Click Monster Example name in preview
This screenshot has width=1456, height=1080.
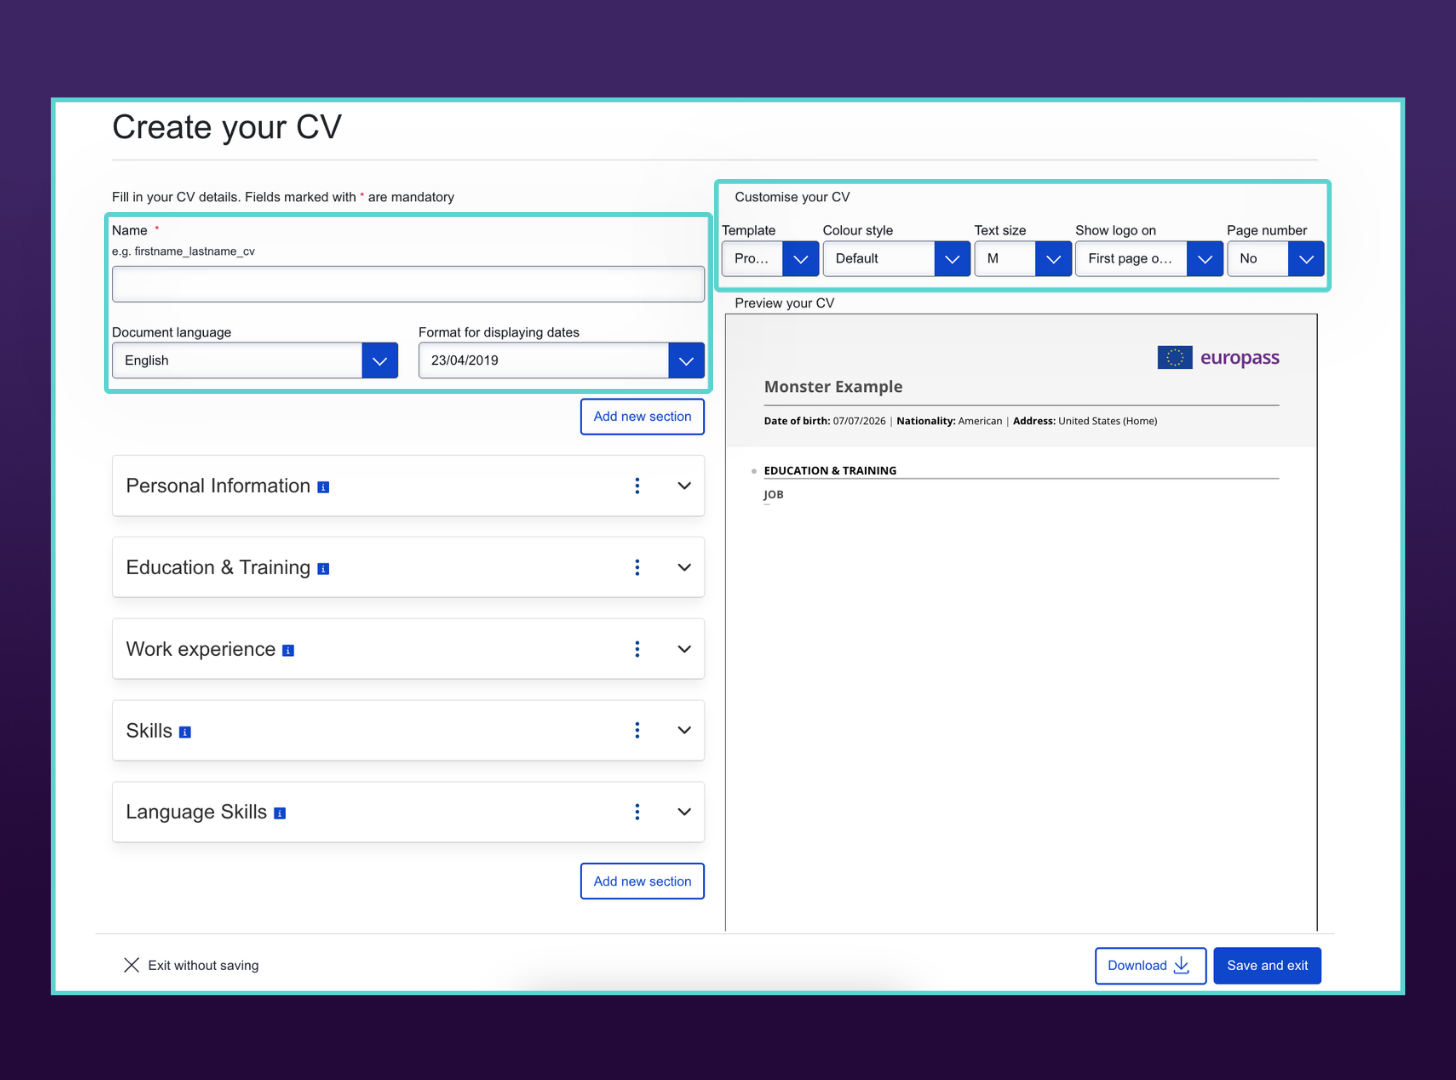pyautogui.click(x=833, y=387)
